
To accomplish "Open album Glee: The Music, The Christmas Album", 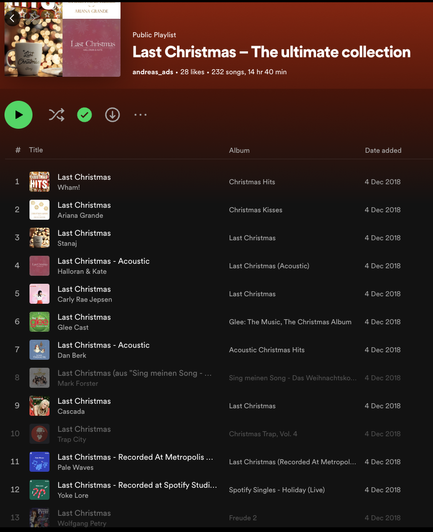I will pos(290,322).
